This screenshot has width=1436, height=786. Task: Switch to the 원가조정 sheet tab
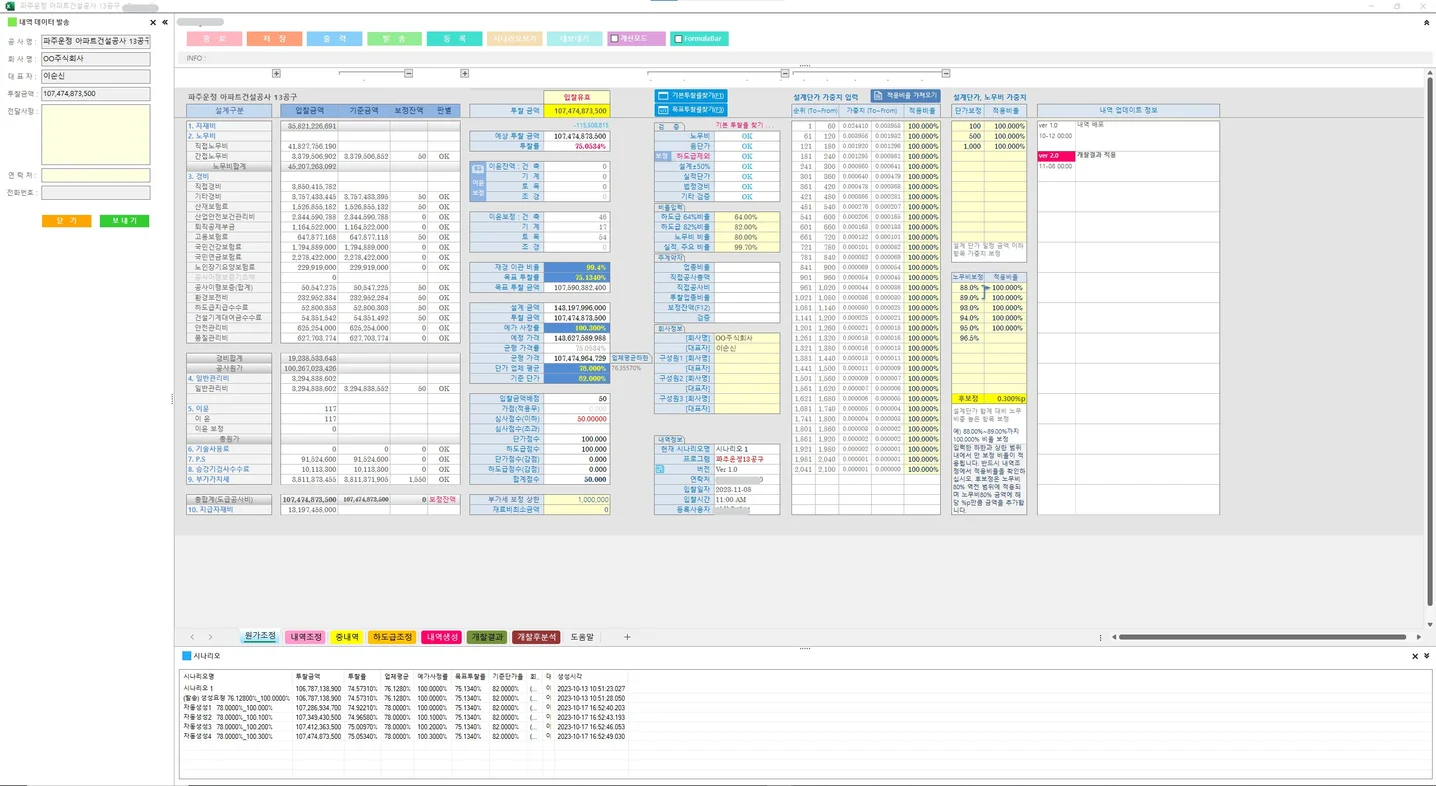(260, 636)
